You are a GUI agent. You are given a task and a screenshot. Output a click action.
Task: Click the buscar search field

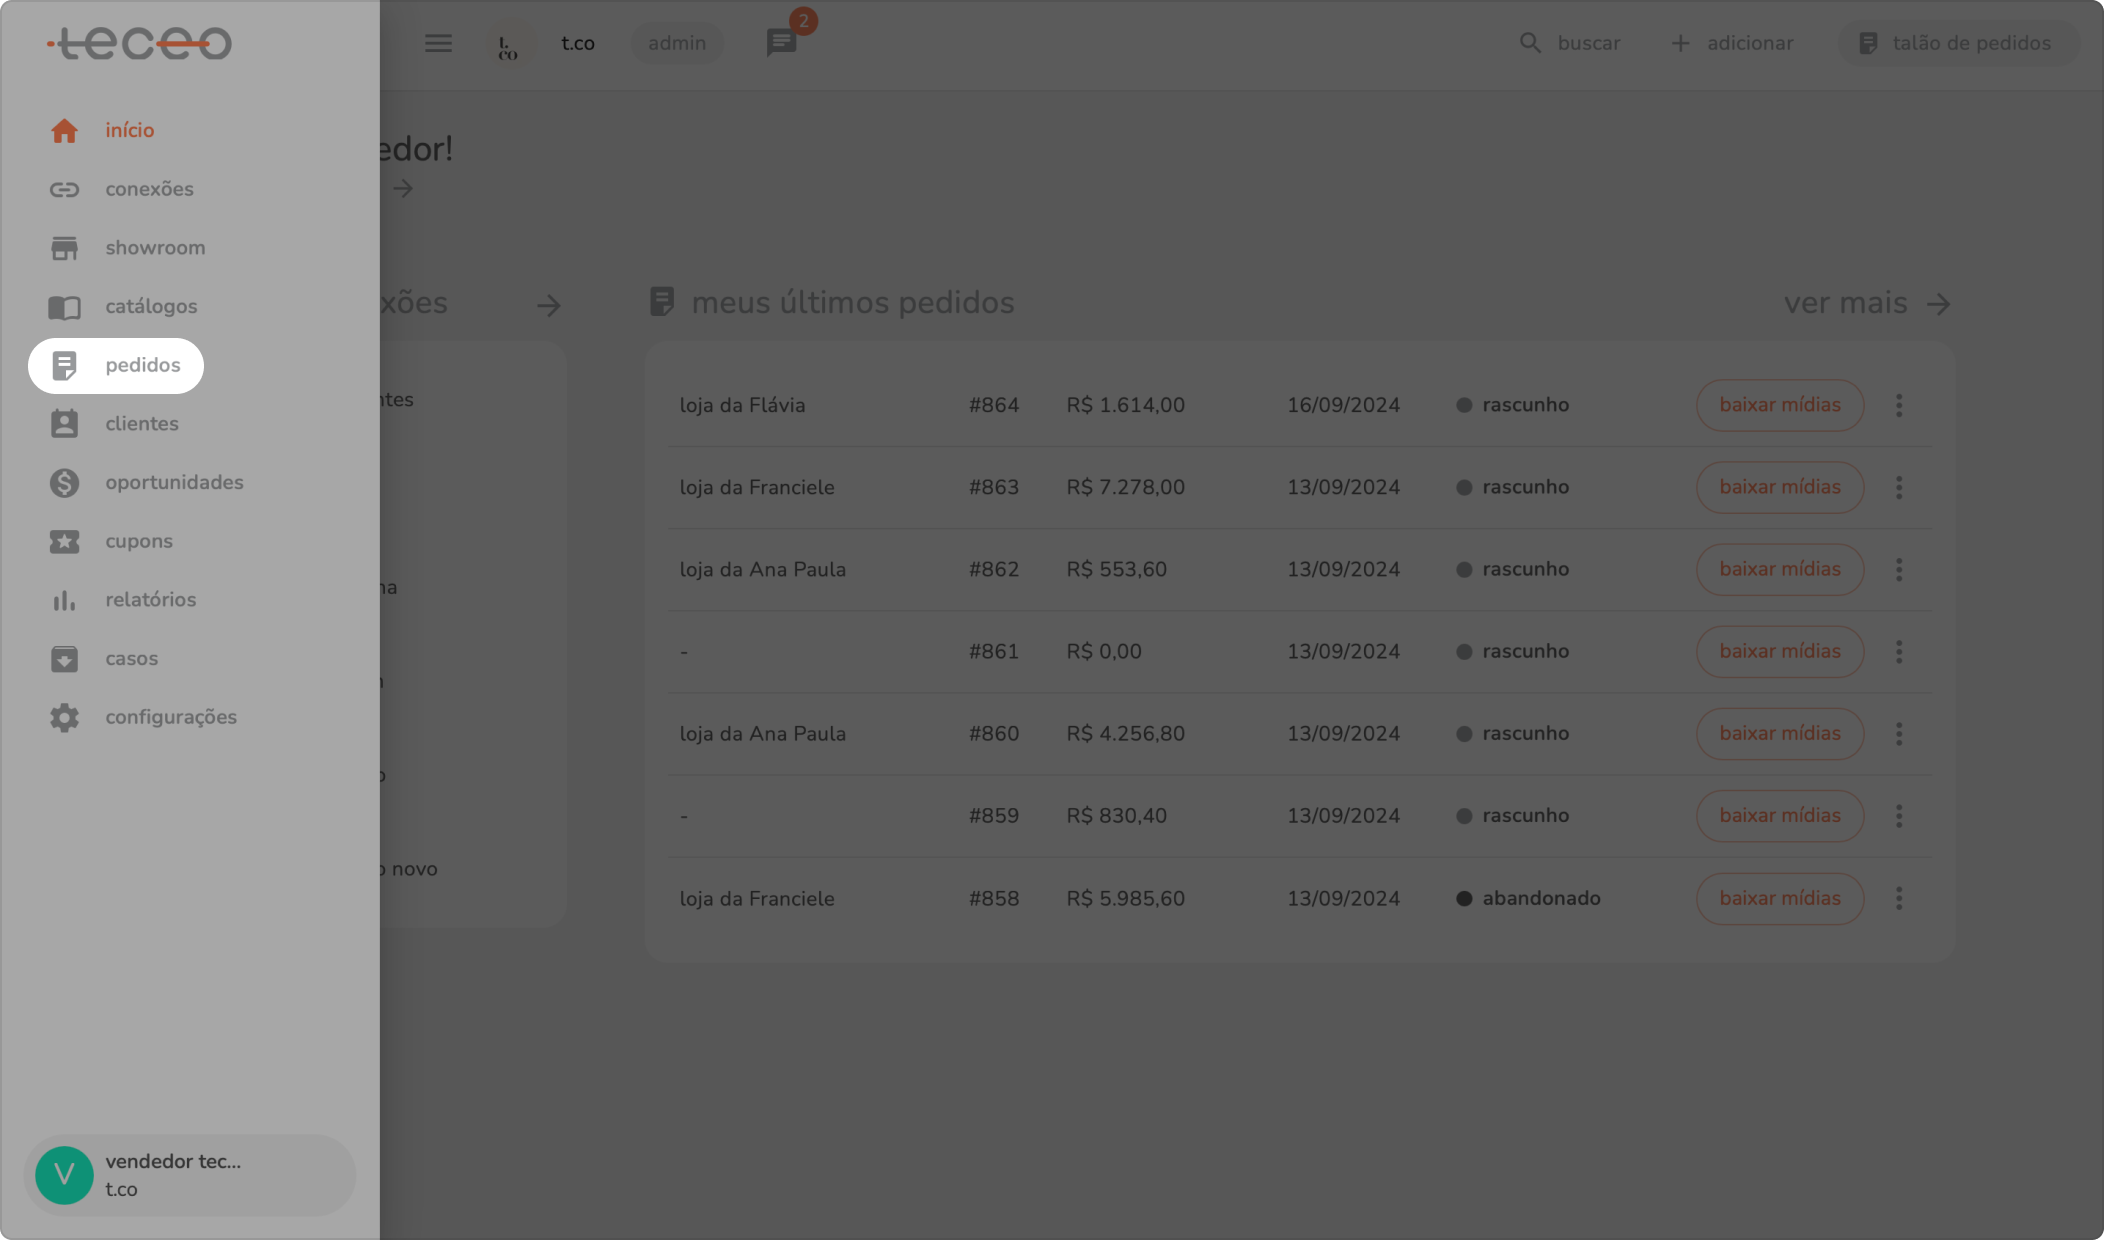click(x=1570, y=43)
